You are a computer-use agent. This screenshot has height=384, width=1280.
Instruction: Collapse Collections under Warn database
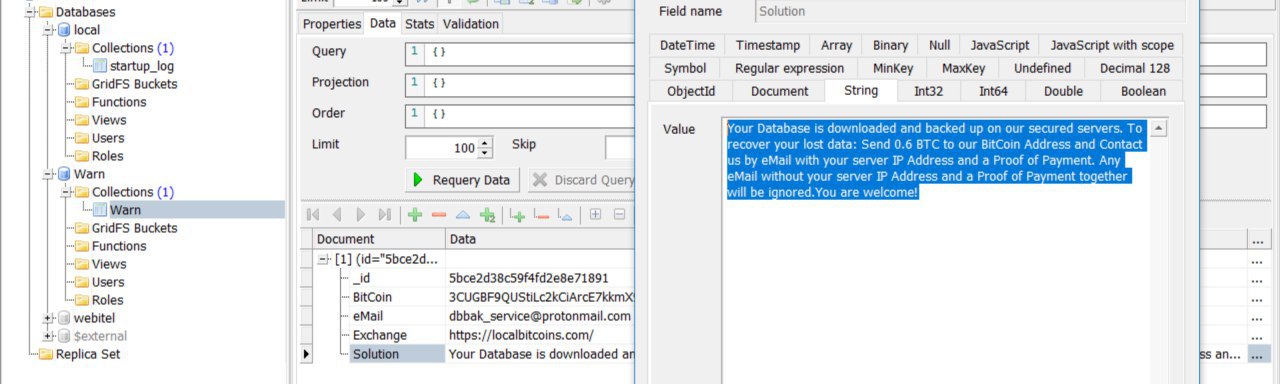click(67, 192)
